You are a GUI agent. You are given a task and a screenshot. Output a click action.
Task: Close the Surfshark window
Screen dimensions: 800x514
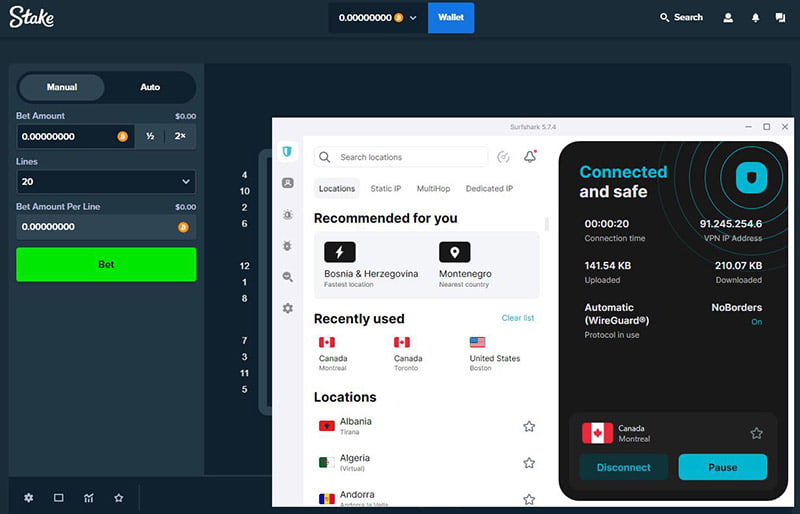[x=785, y=127]
